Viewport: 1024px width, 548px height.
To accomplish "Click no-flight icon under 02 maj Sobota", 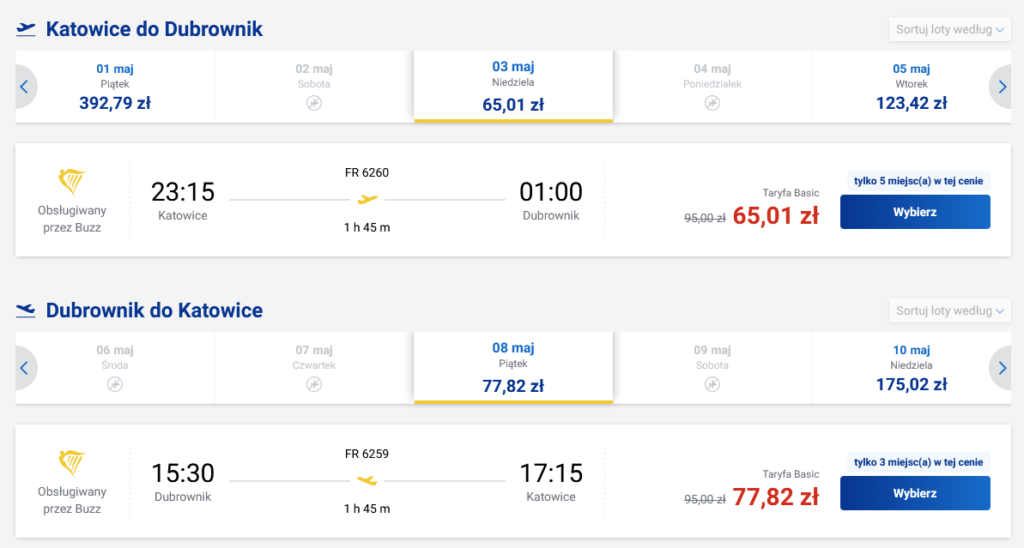I will tap(314, 103).
